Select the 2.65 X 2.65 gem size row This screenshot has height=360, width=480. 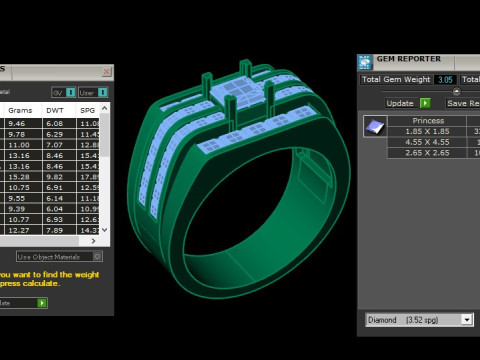pos(427,153)
